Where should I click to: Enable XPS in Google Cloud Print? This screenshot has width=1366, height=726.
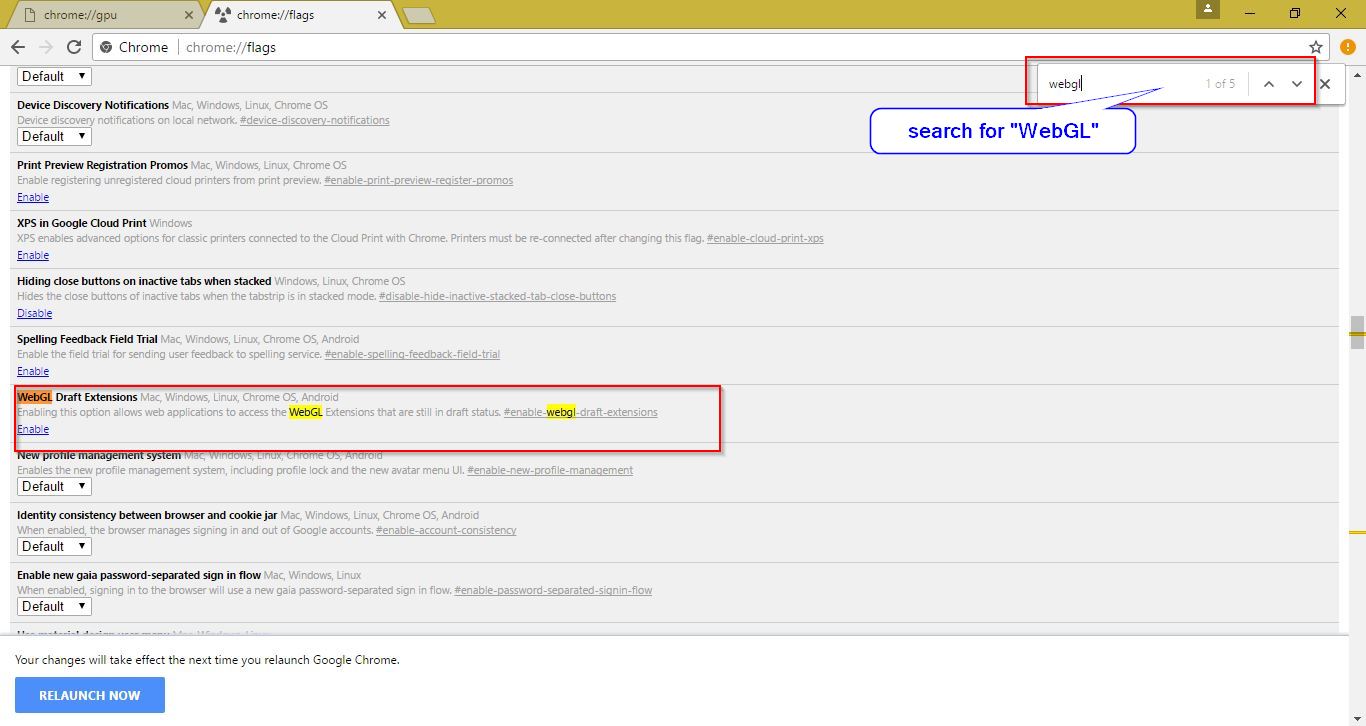coord(33,255)
